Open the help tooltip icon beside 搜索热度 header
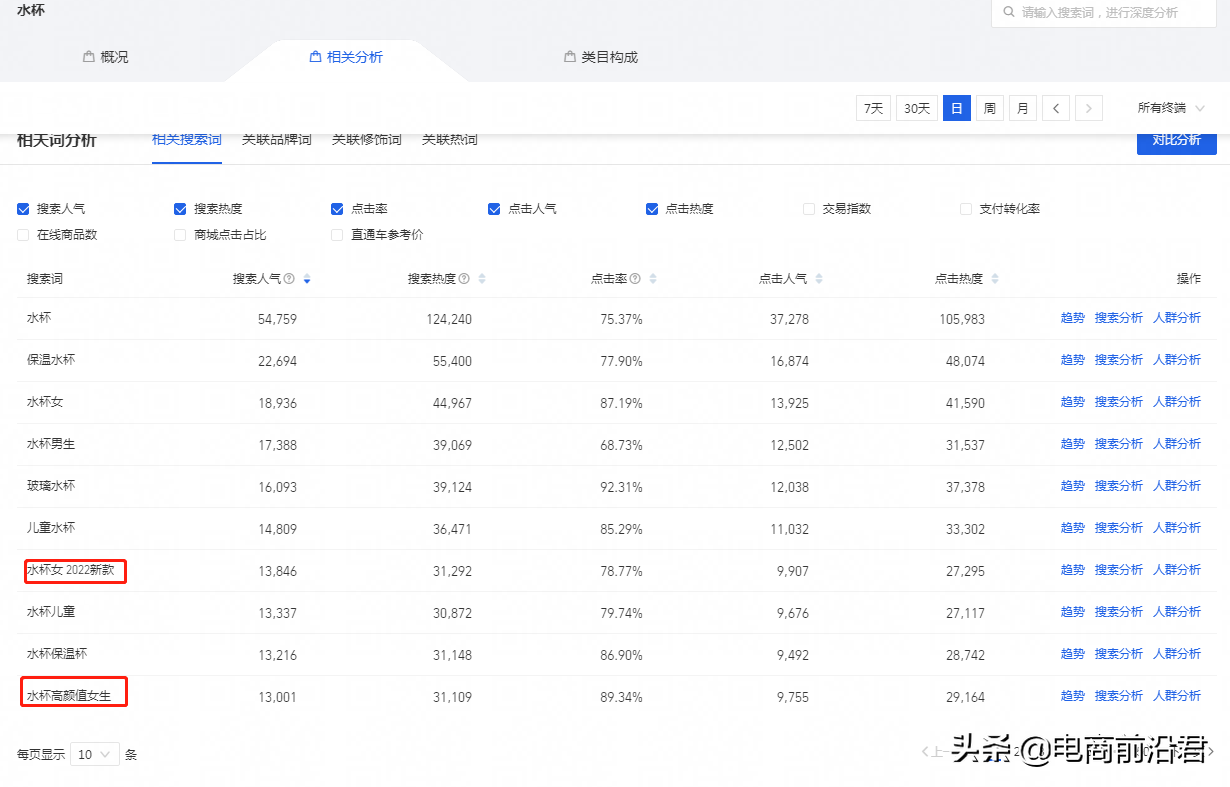 click(464, 279)
